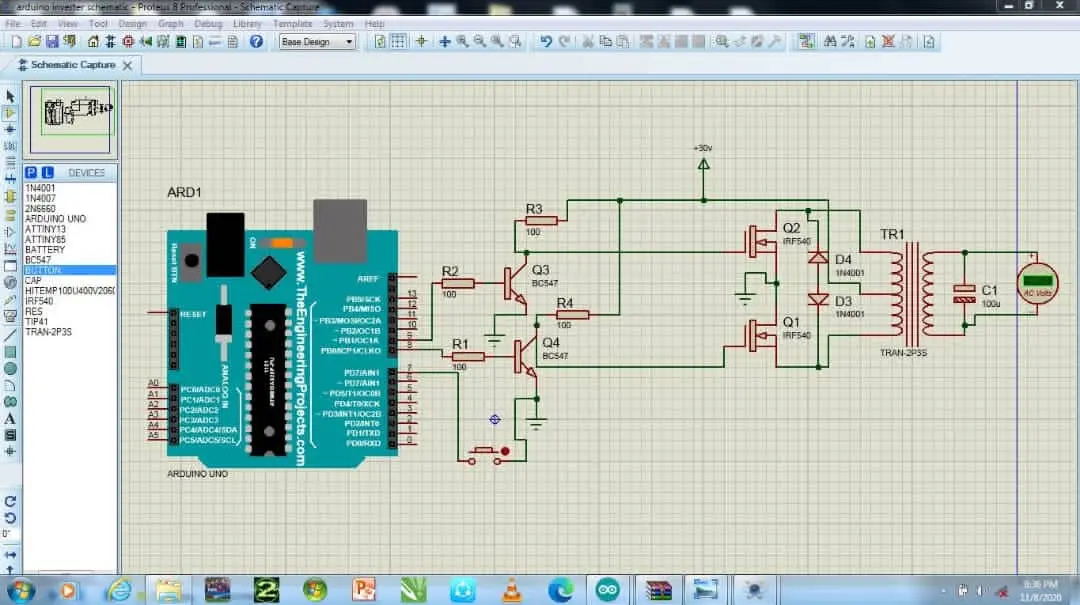The image size is (1080, 605).
Task: Click the binoculars Search and Tag icon
Action: tap(830, 41)
